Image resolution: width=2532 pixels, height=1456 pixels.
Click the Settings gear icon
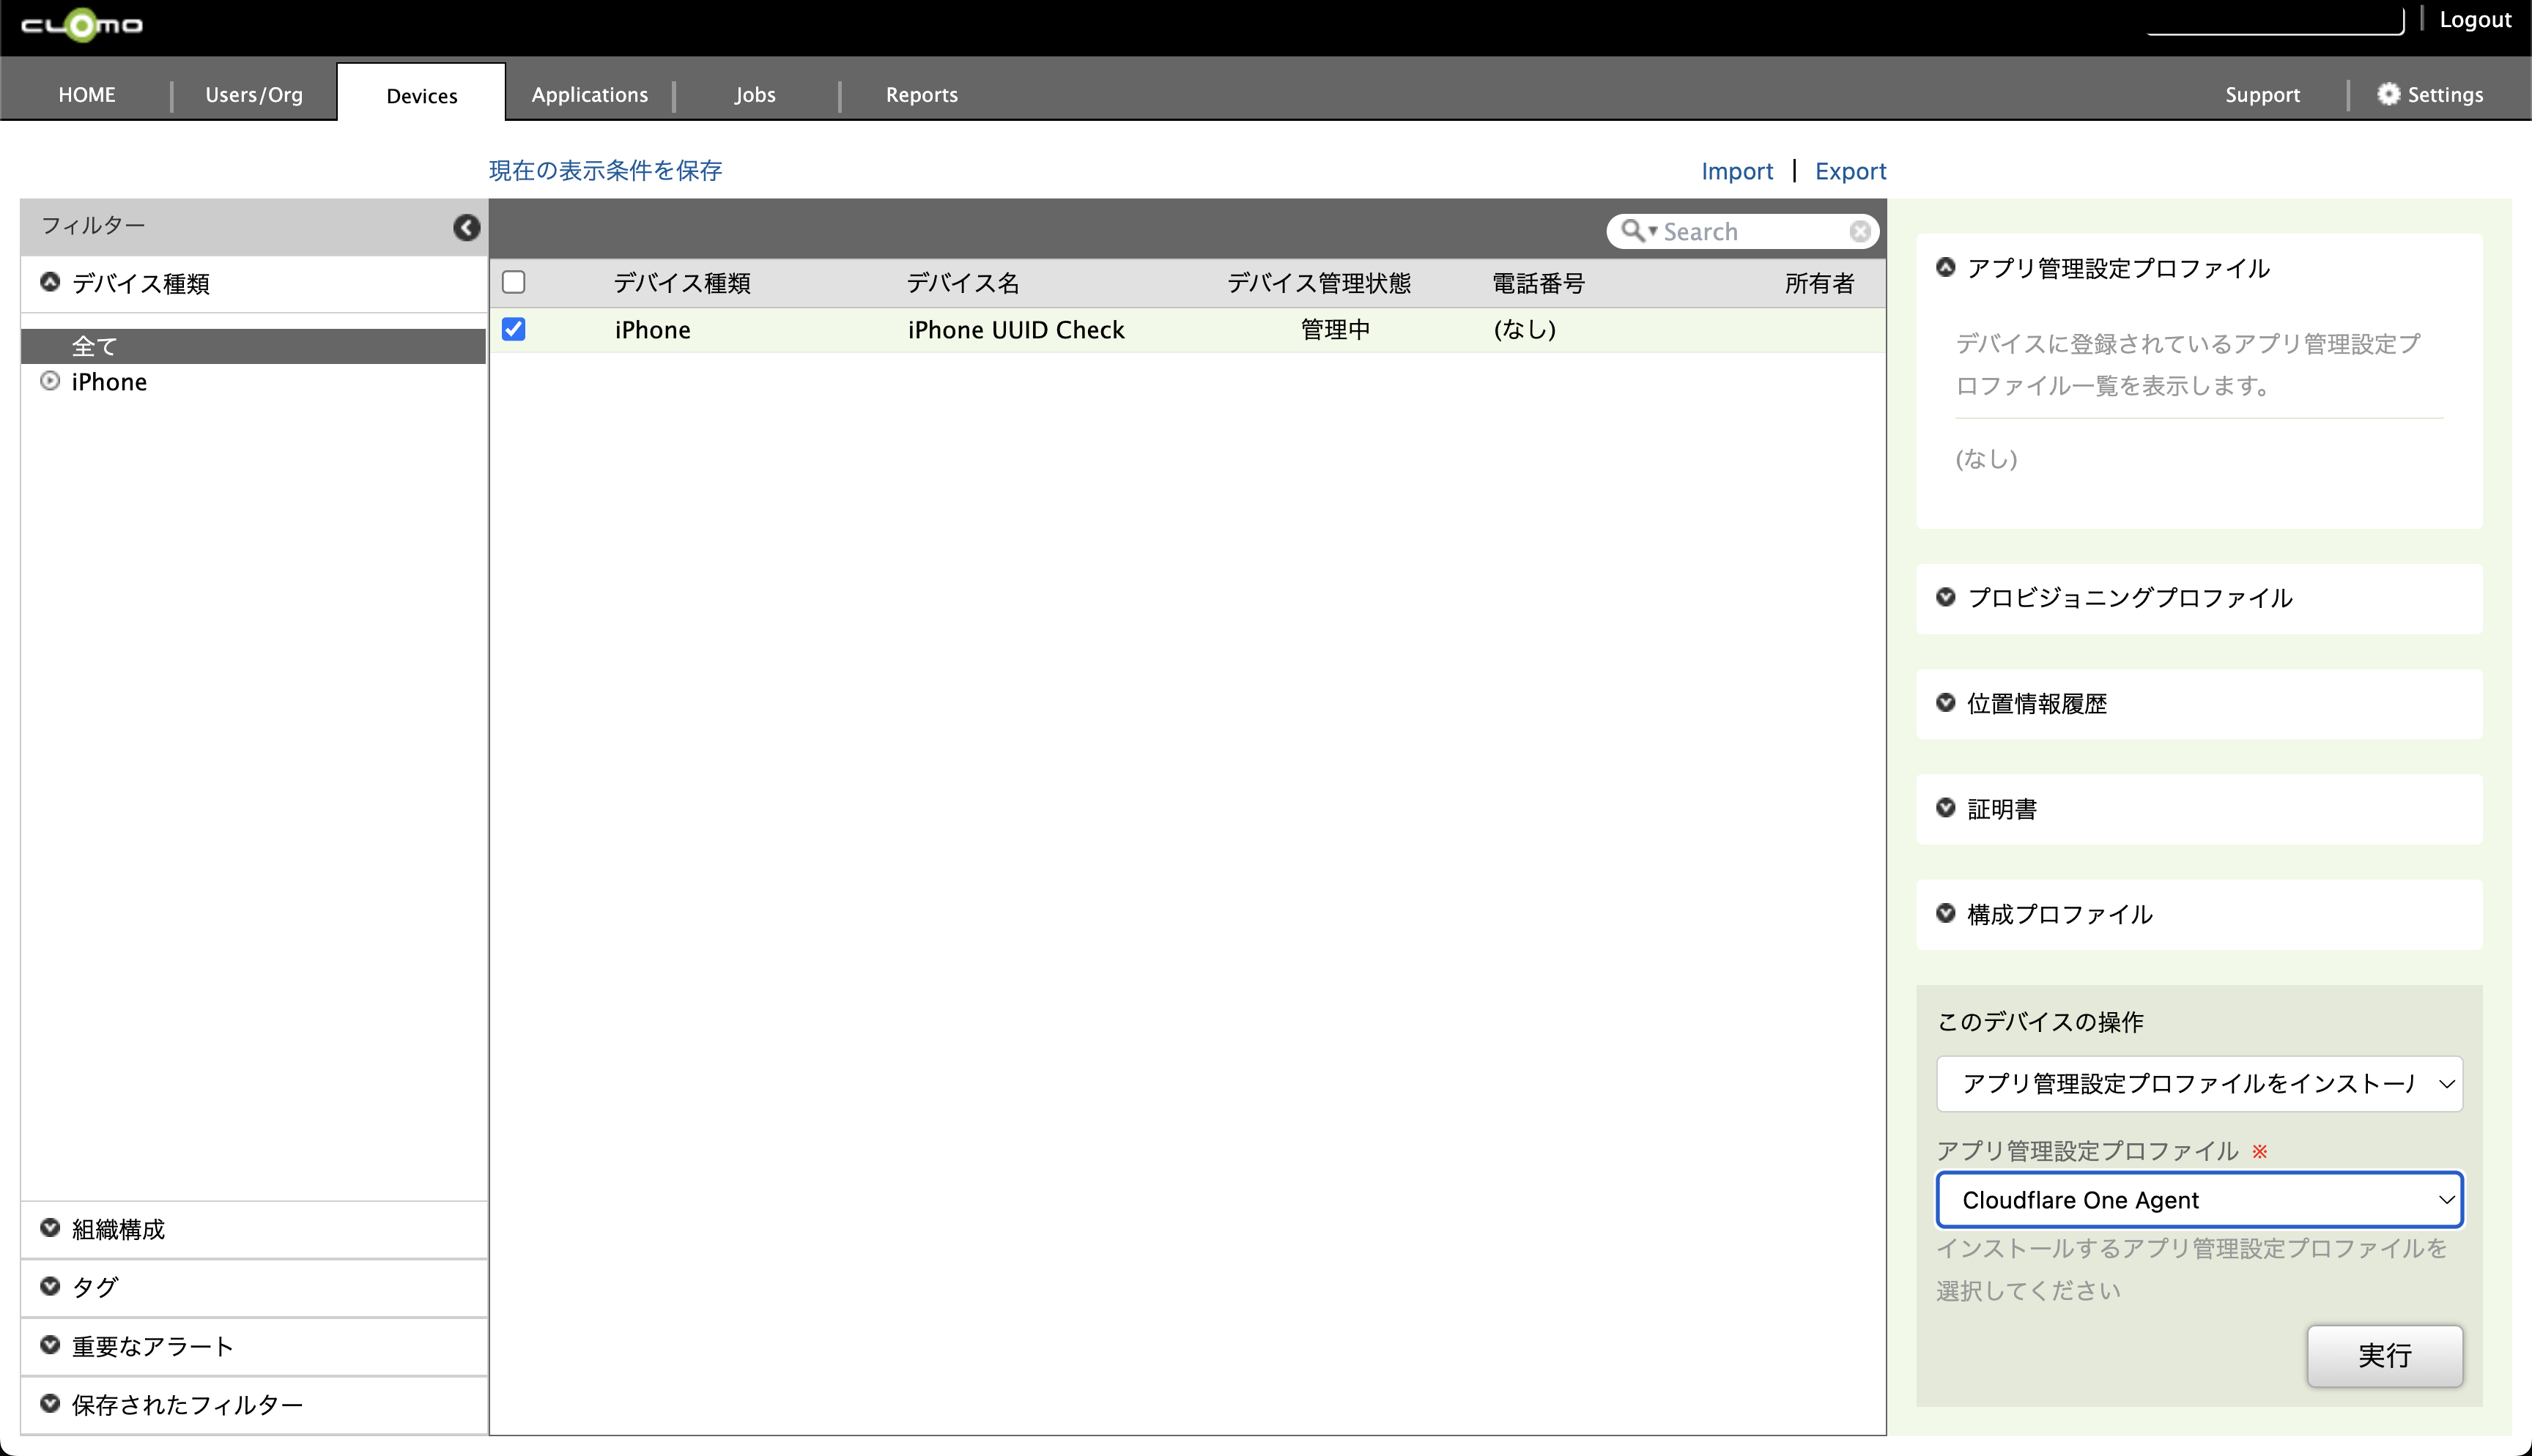(x=2388, y=94)
